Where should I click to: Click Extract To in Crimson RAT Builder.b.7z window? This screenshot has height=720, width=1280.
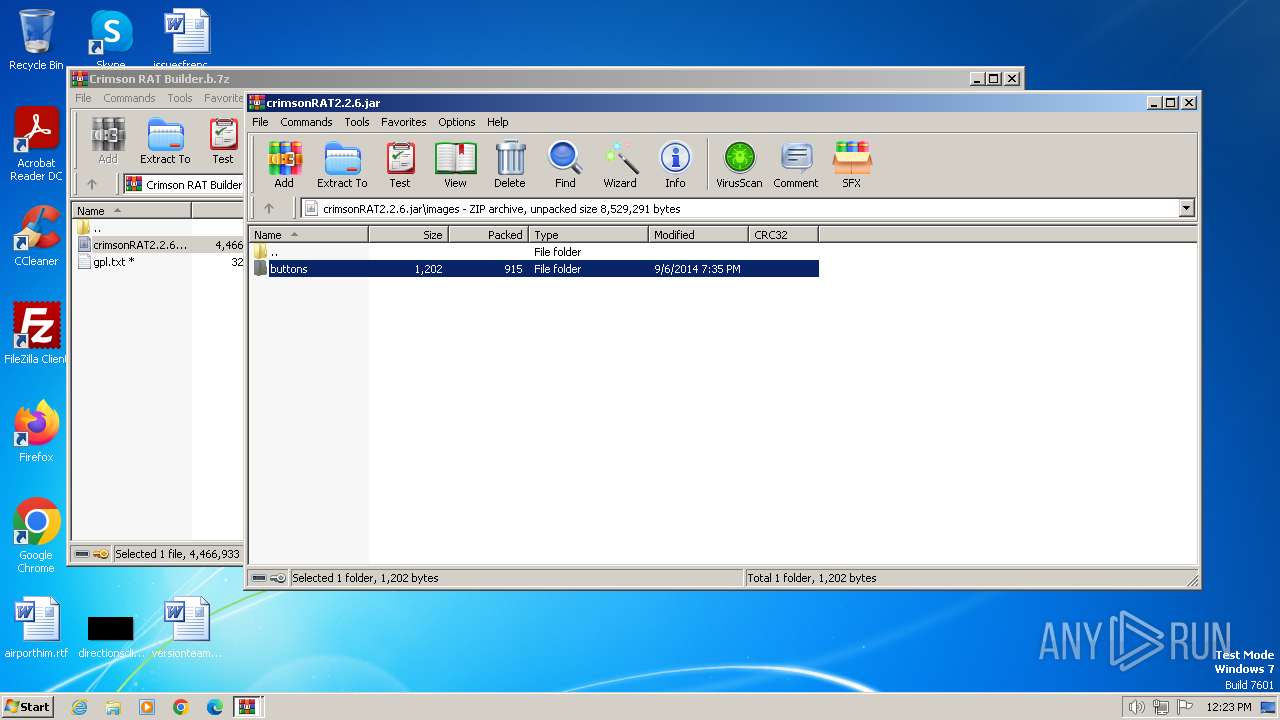coord(165,140)
